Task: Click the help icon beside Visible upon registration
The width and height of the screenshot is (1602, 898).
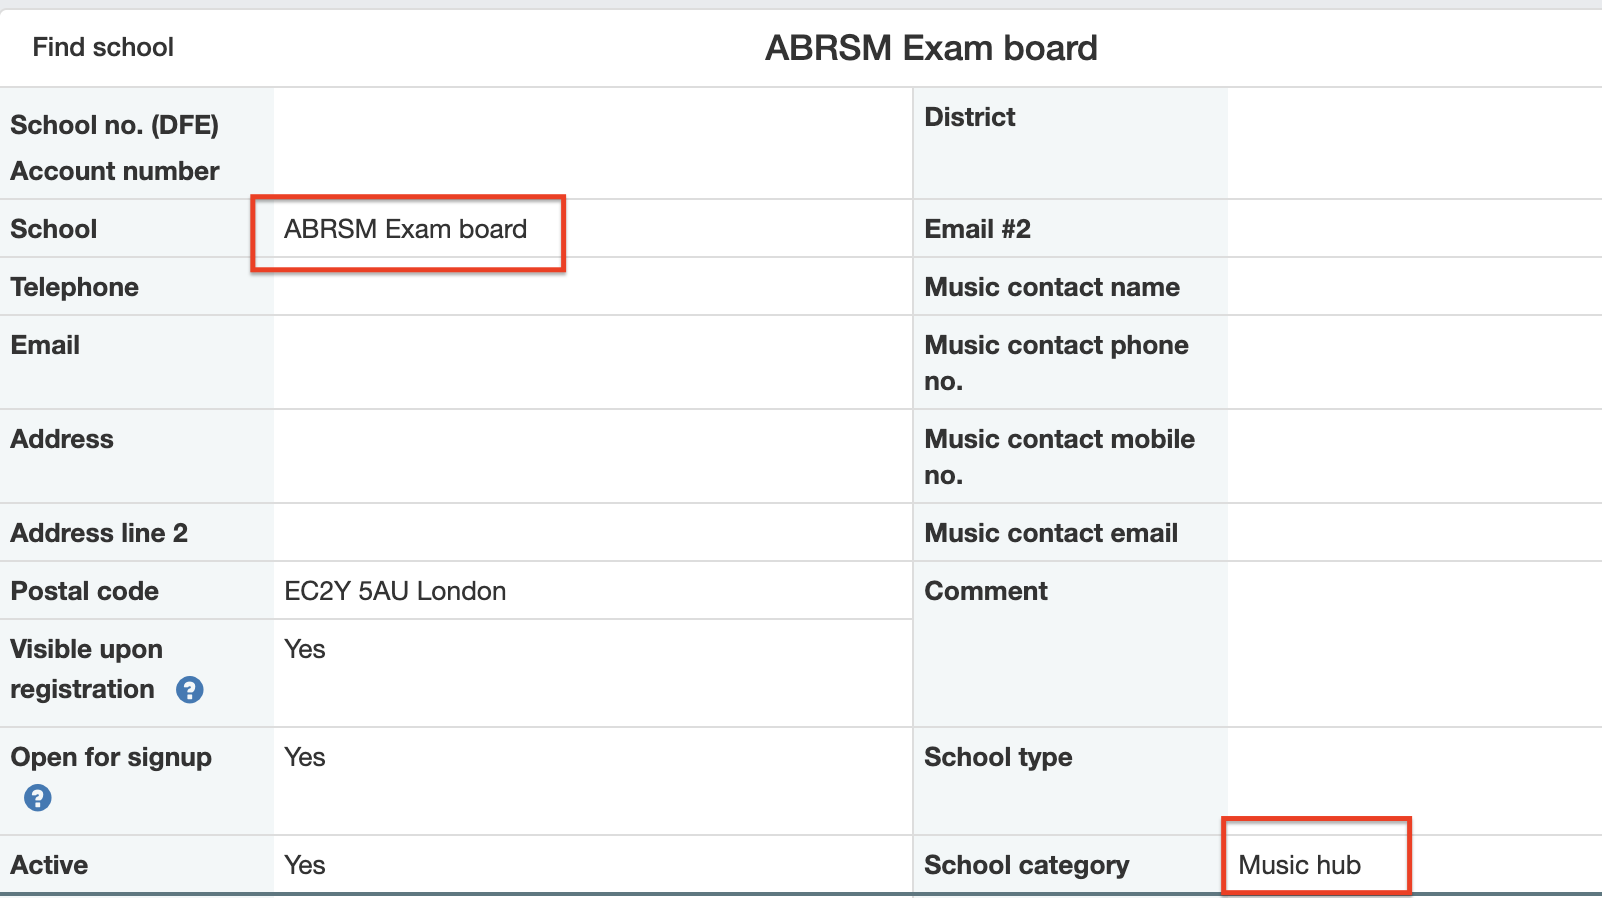Action: pyautogui.click(x=190, y=690)
